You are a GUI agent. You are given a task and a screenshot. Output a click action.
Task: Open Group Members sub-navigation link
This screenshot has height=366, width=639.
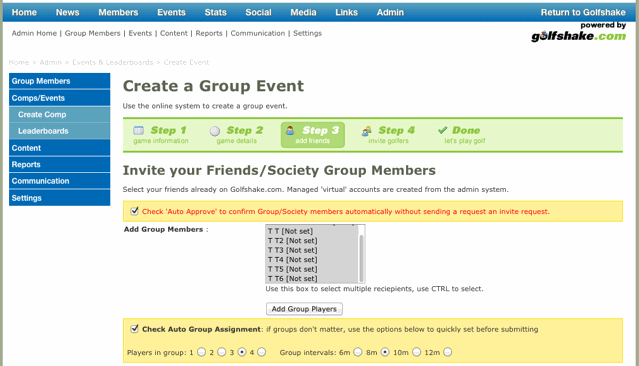click(x=93, y=33)
